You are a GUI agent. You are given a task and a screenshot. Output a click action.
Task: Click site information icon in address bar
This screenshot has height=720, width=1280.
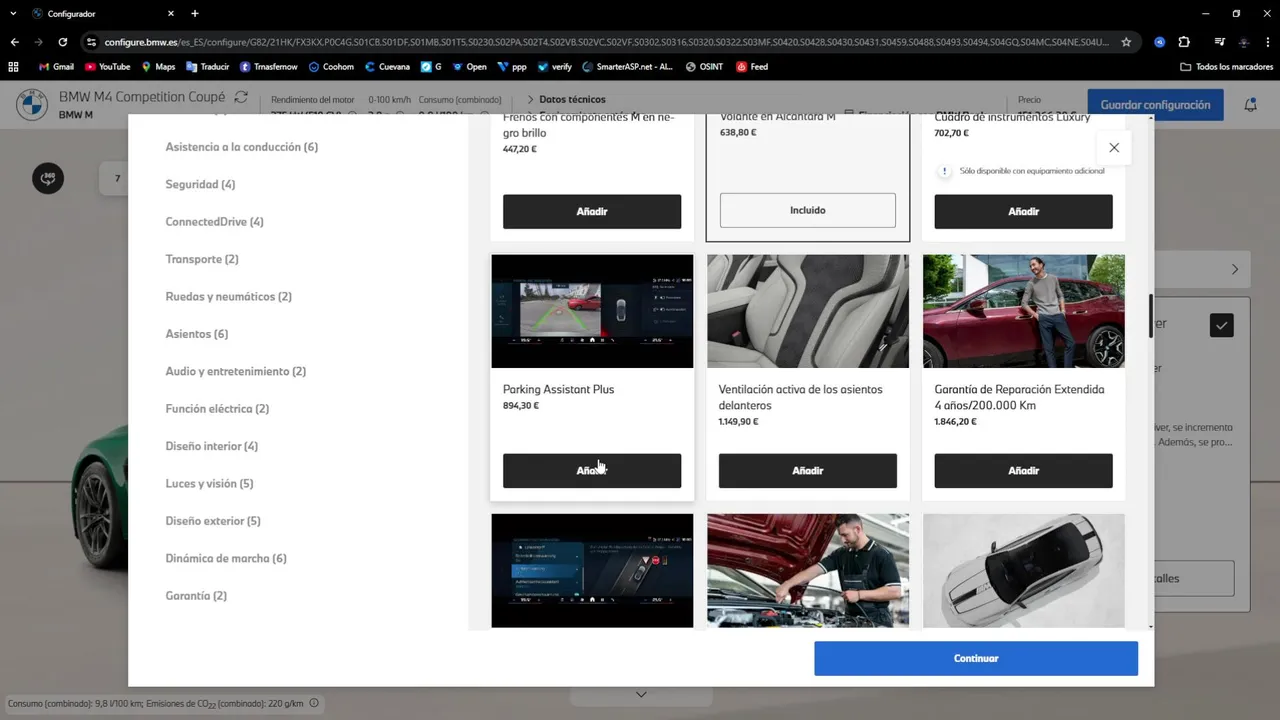91,42
